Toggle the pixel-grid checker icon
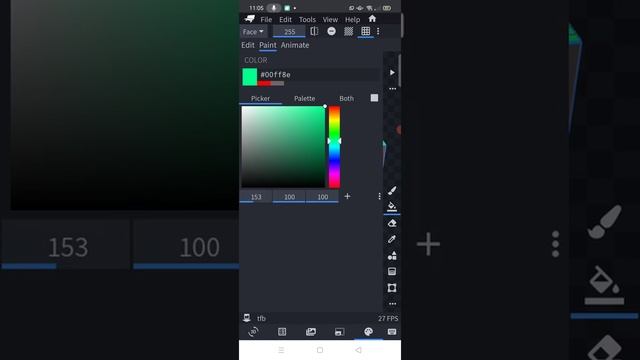This screenshot has width=640, height=360. point(349,31)
